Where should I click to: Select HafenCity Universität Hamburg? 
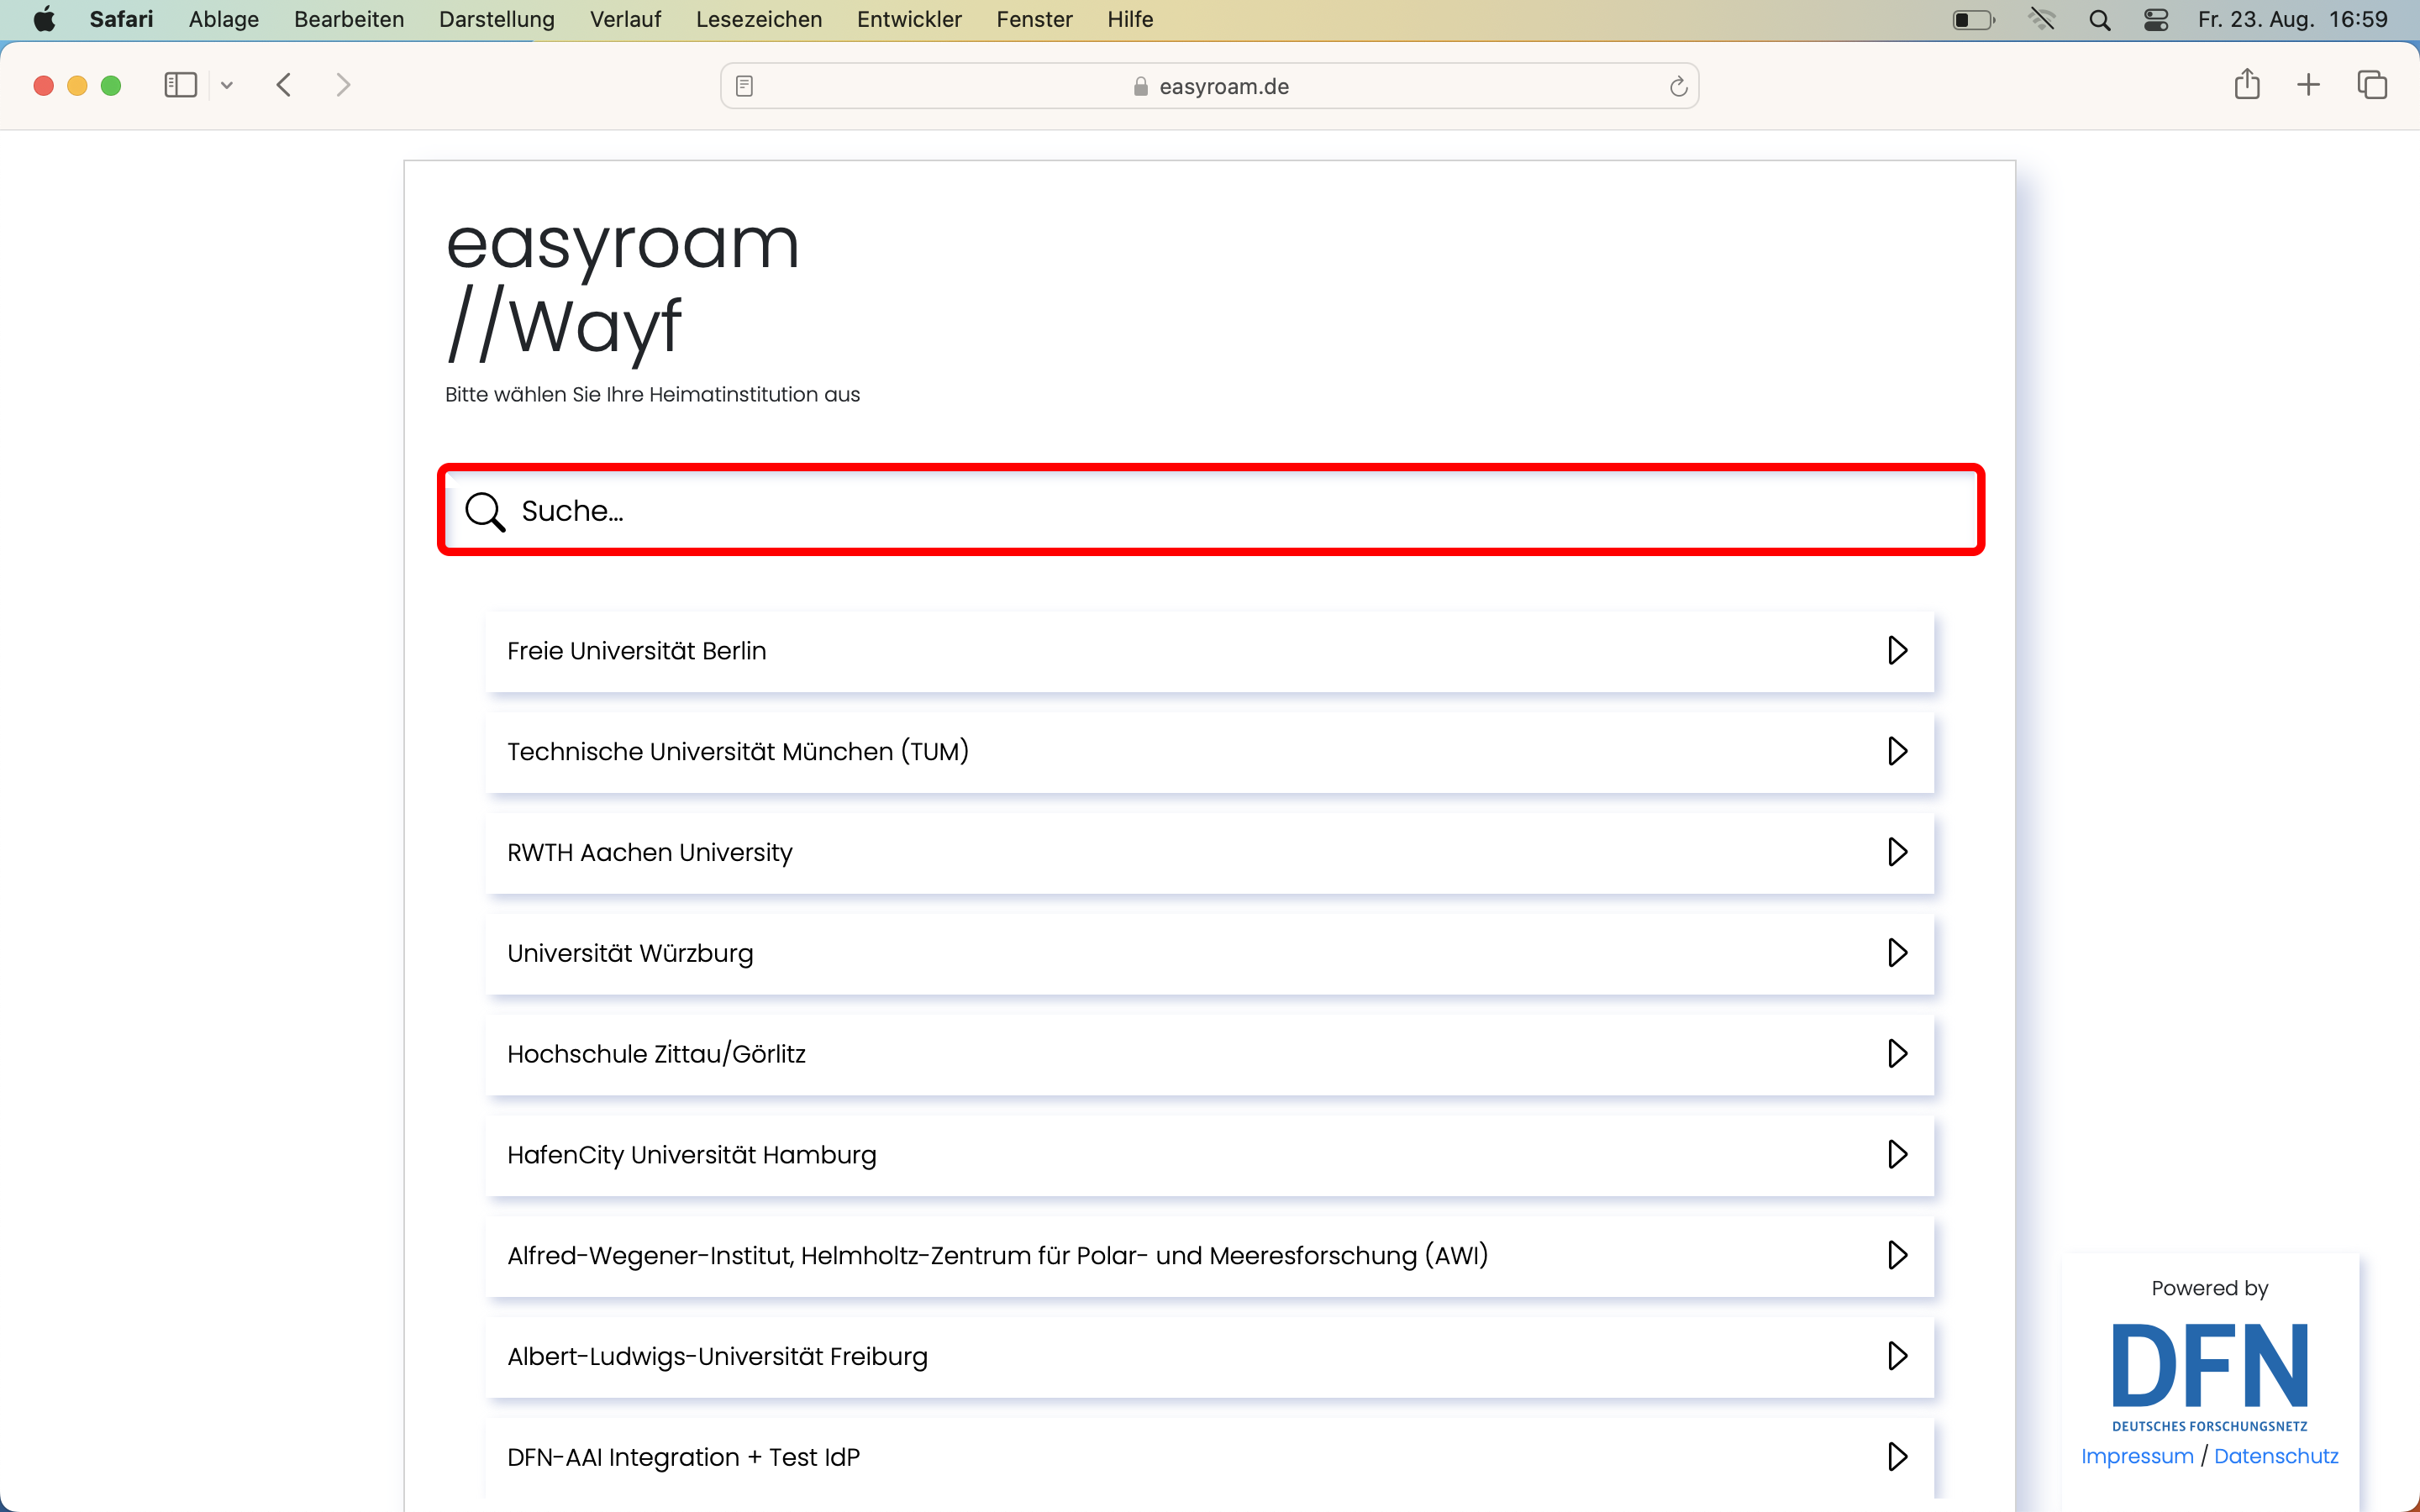1210,1155
